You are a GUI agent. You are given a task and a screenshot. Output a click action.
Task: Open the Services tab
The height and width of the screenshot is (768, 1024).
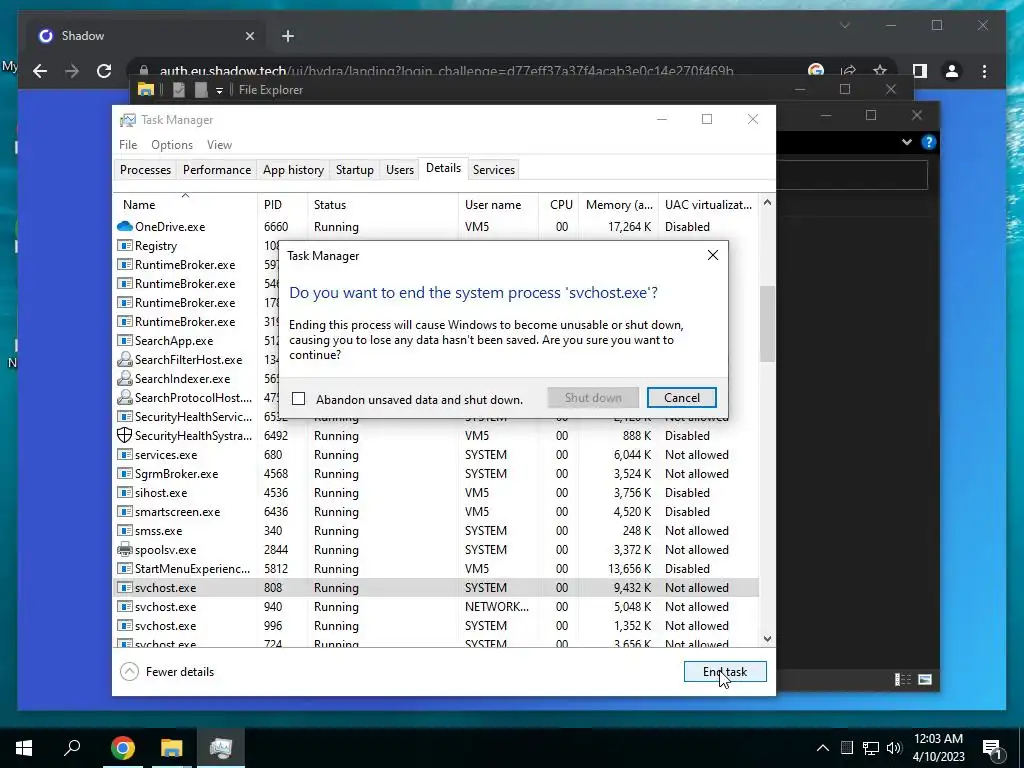494,170
